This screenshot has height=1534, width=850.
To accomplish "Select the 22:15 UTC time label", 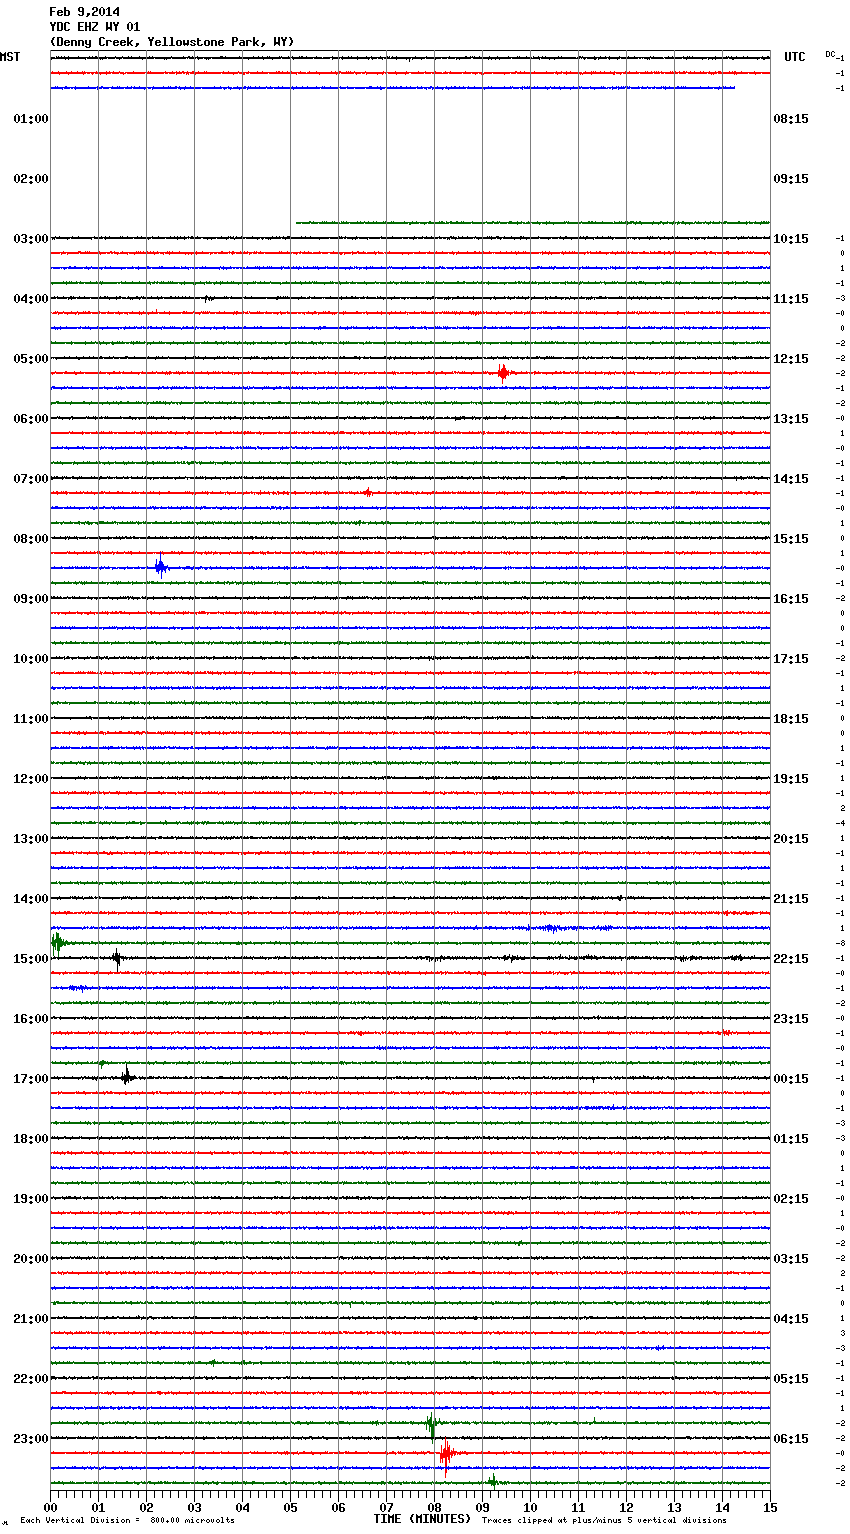I will [x=791, y=959].
